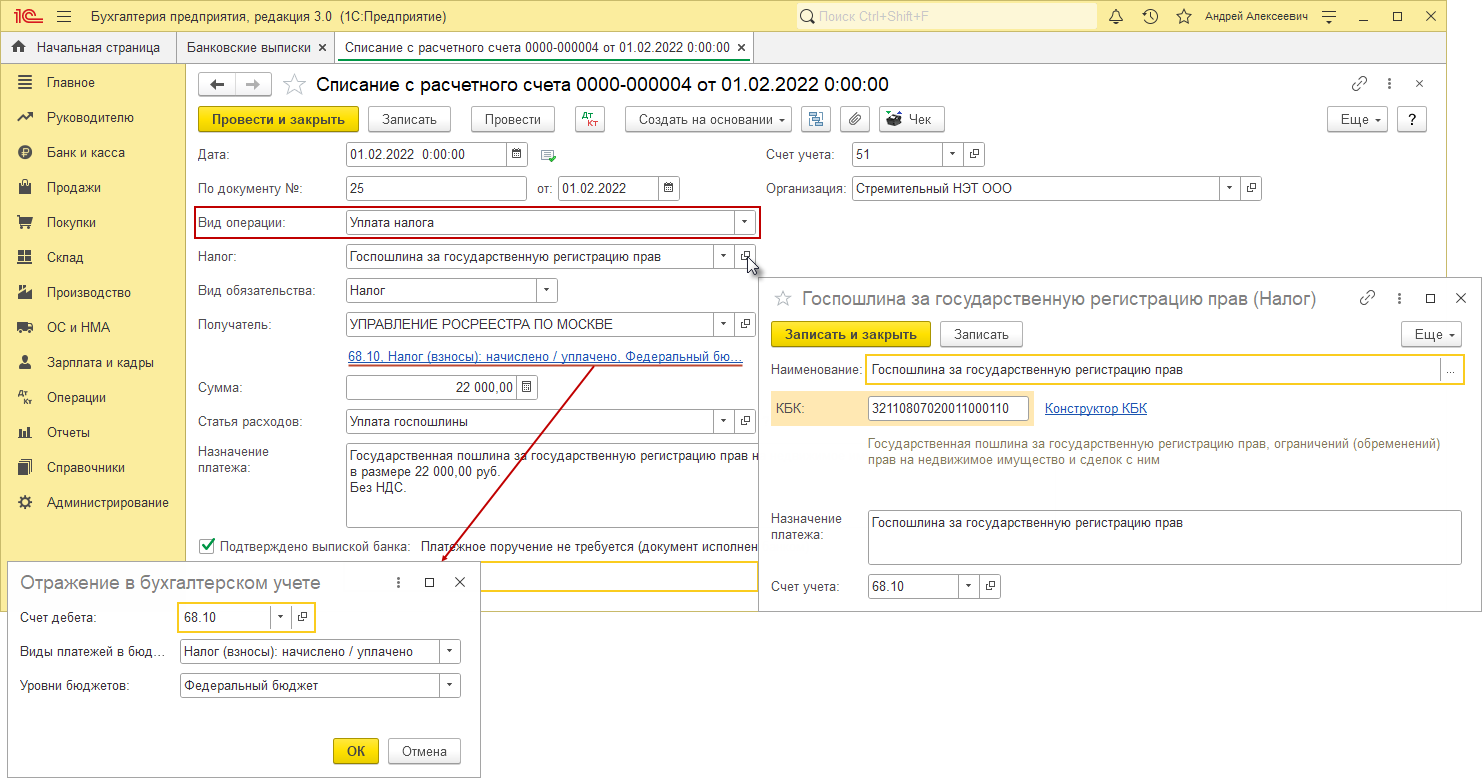The height and width of the screenshot is (779, 1483).
Task: Click the help question-mark button
Action: pyautogui.click(x=1411, y=119)
